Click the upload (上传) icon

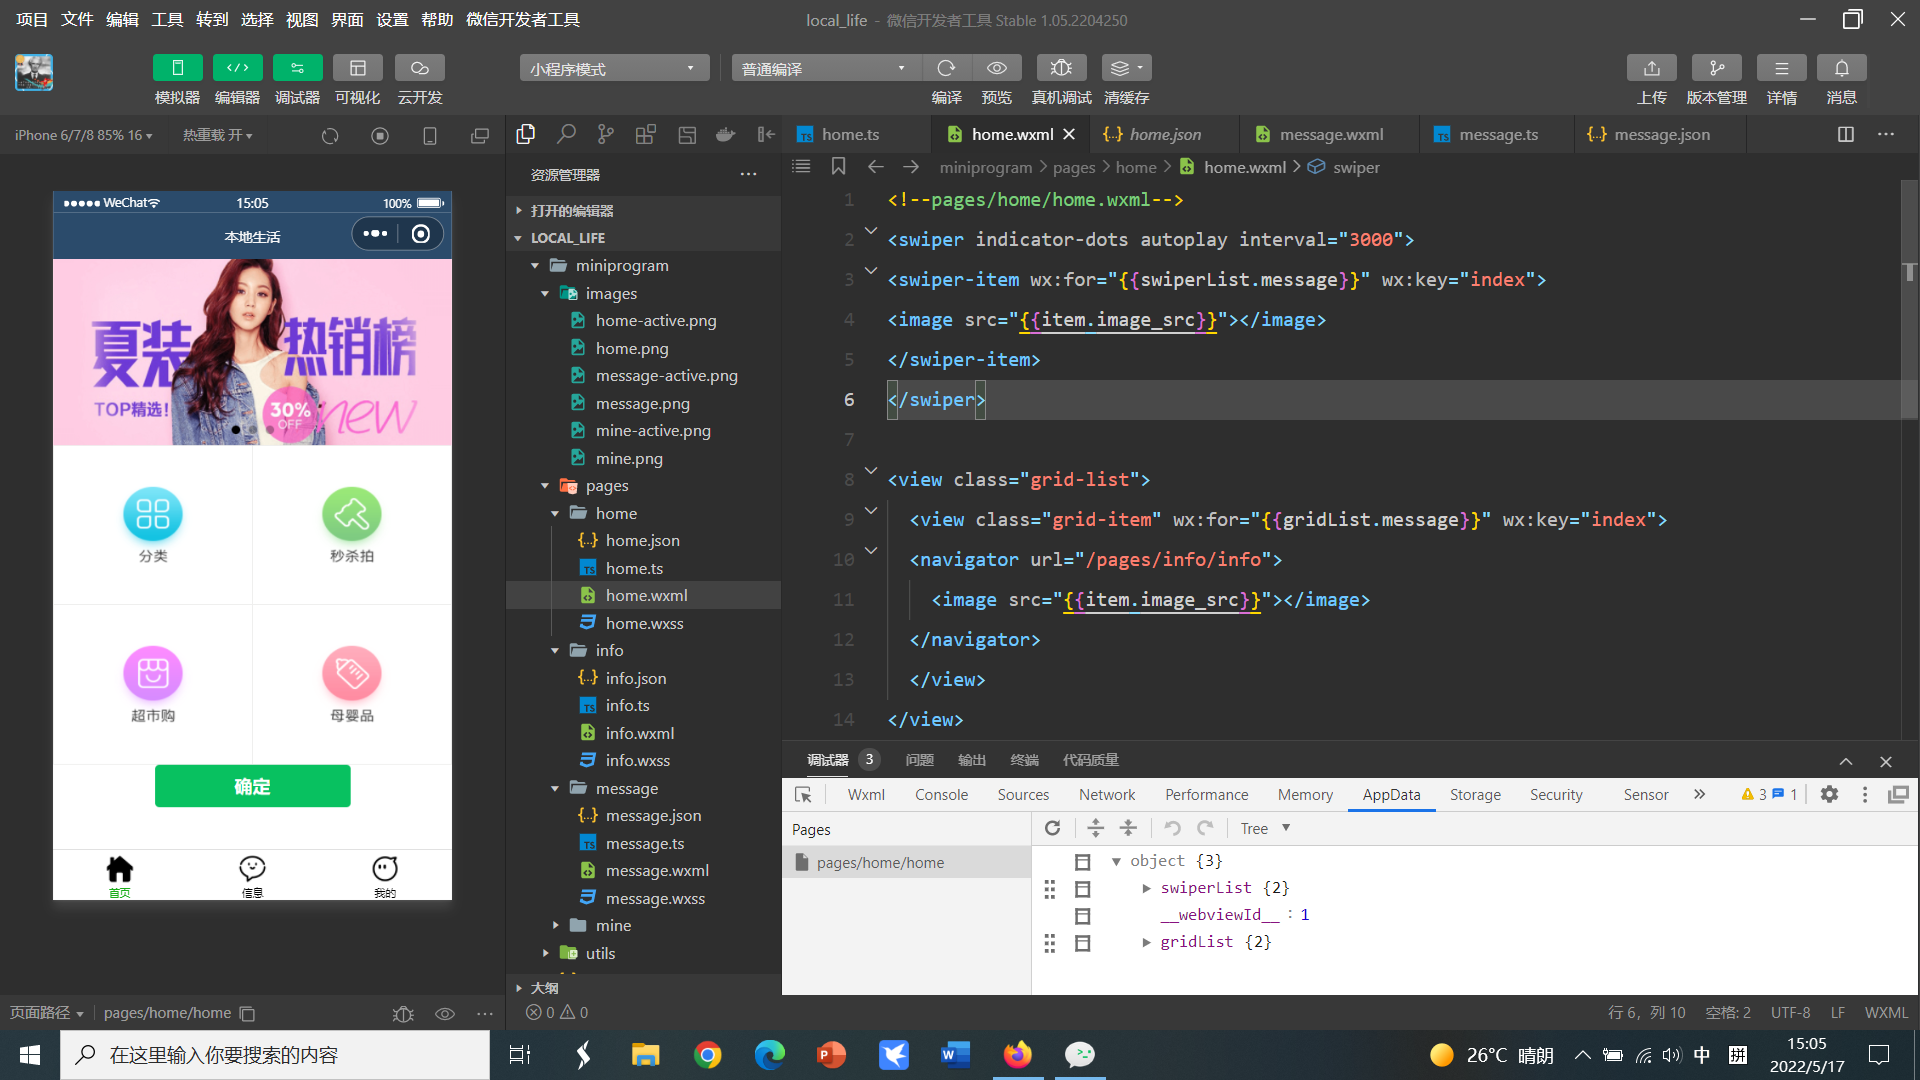[1651, 68]
